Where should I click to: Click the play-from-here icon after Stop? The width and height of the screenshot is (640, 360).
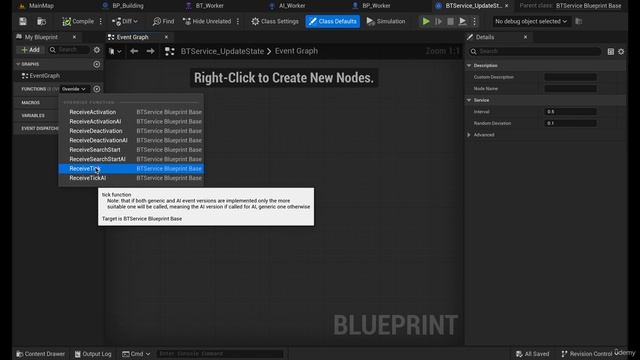(462, 21)
